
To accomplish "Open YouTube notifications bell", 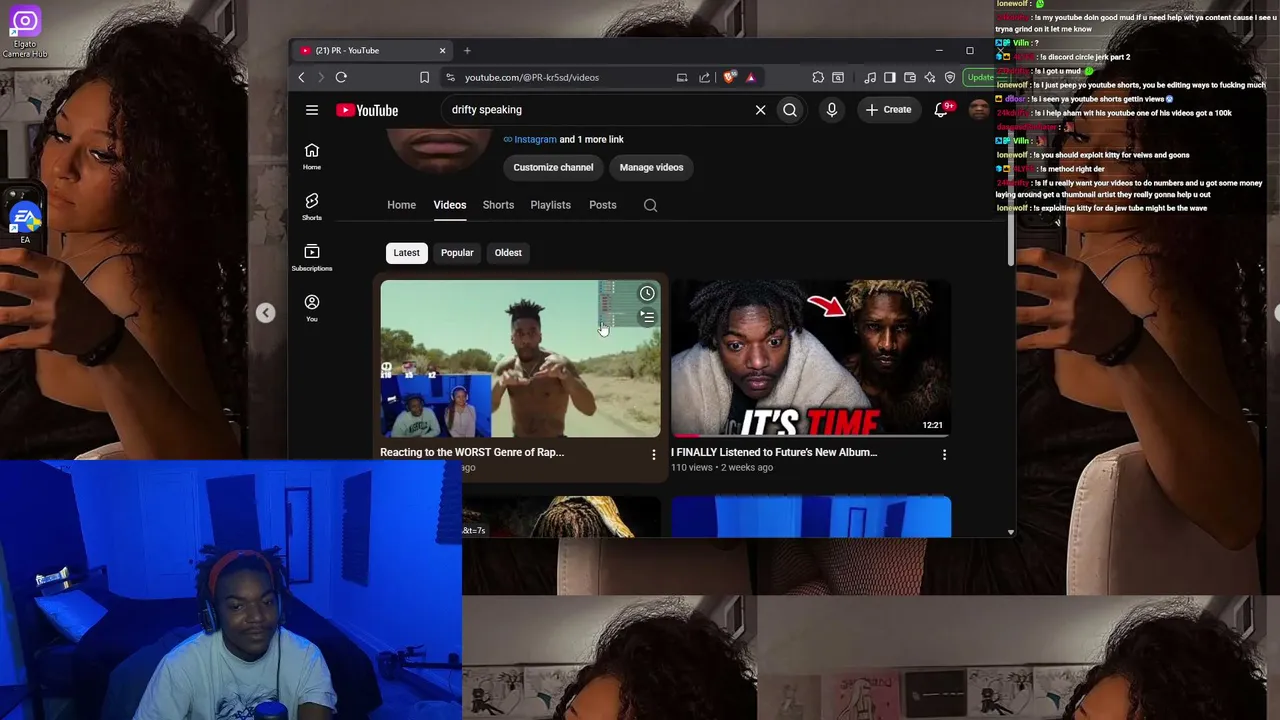I will pos(941,110).
